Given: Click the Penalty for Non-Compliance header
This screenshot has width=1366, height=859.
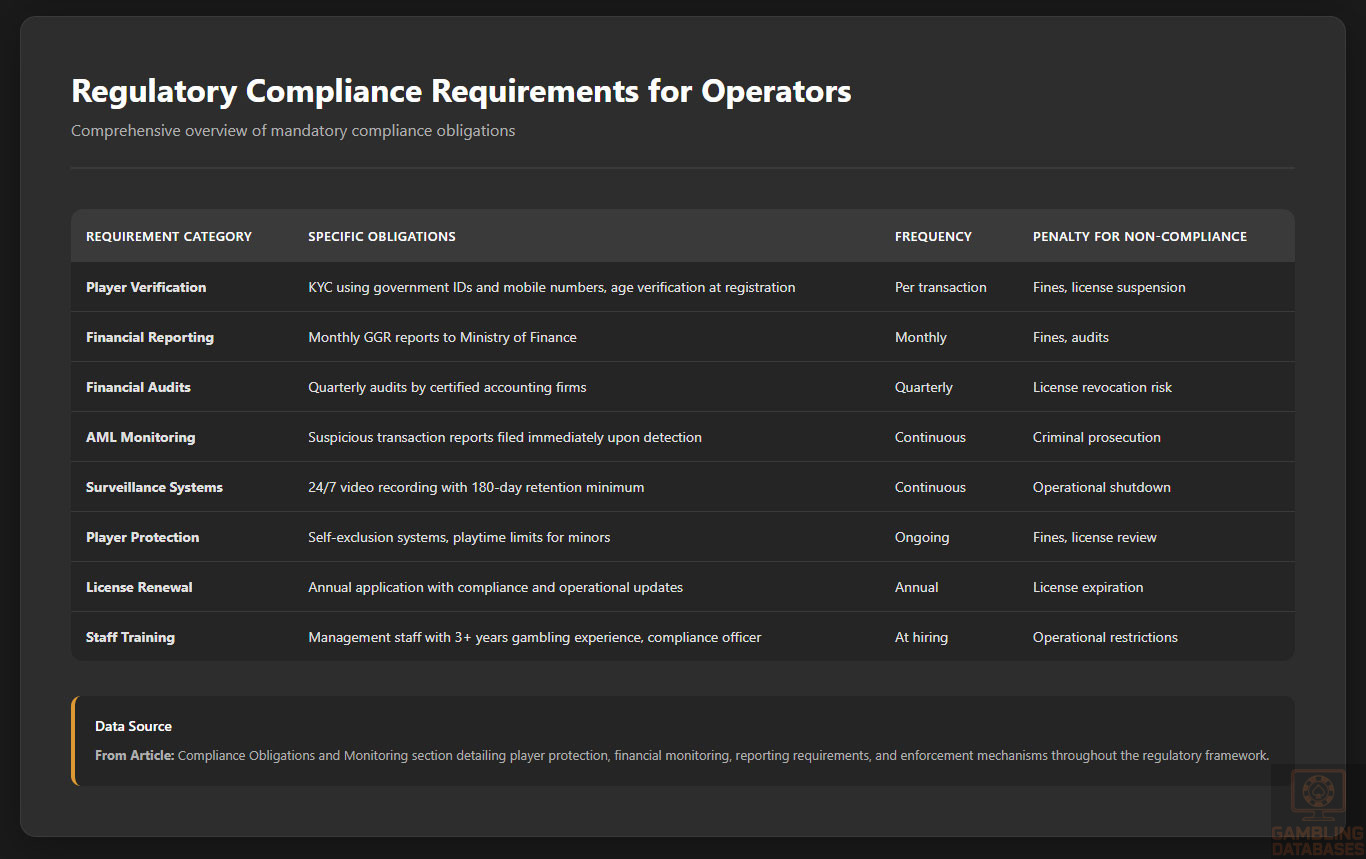Looking at the screenshot, I should (1139, 237).
